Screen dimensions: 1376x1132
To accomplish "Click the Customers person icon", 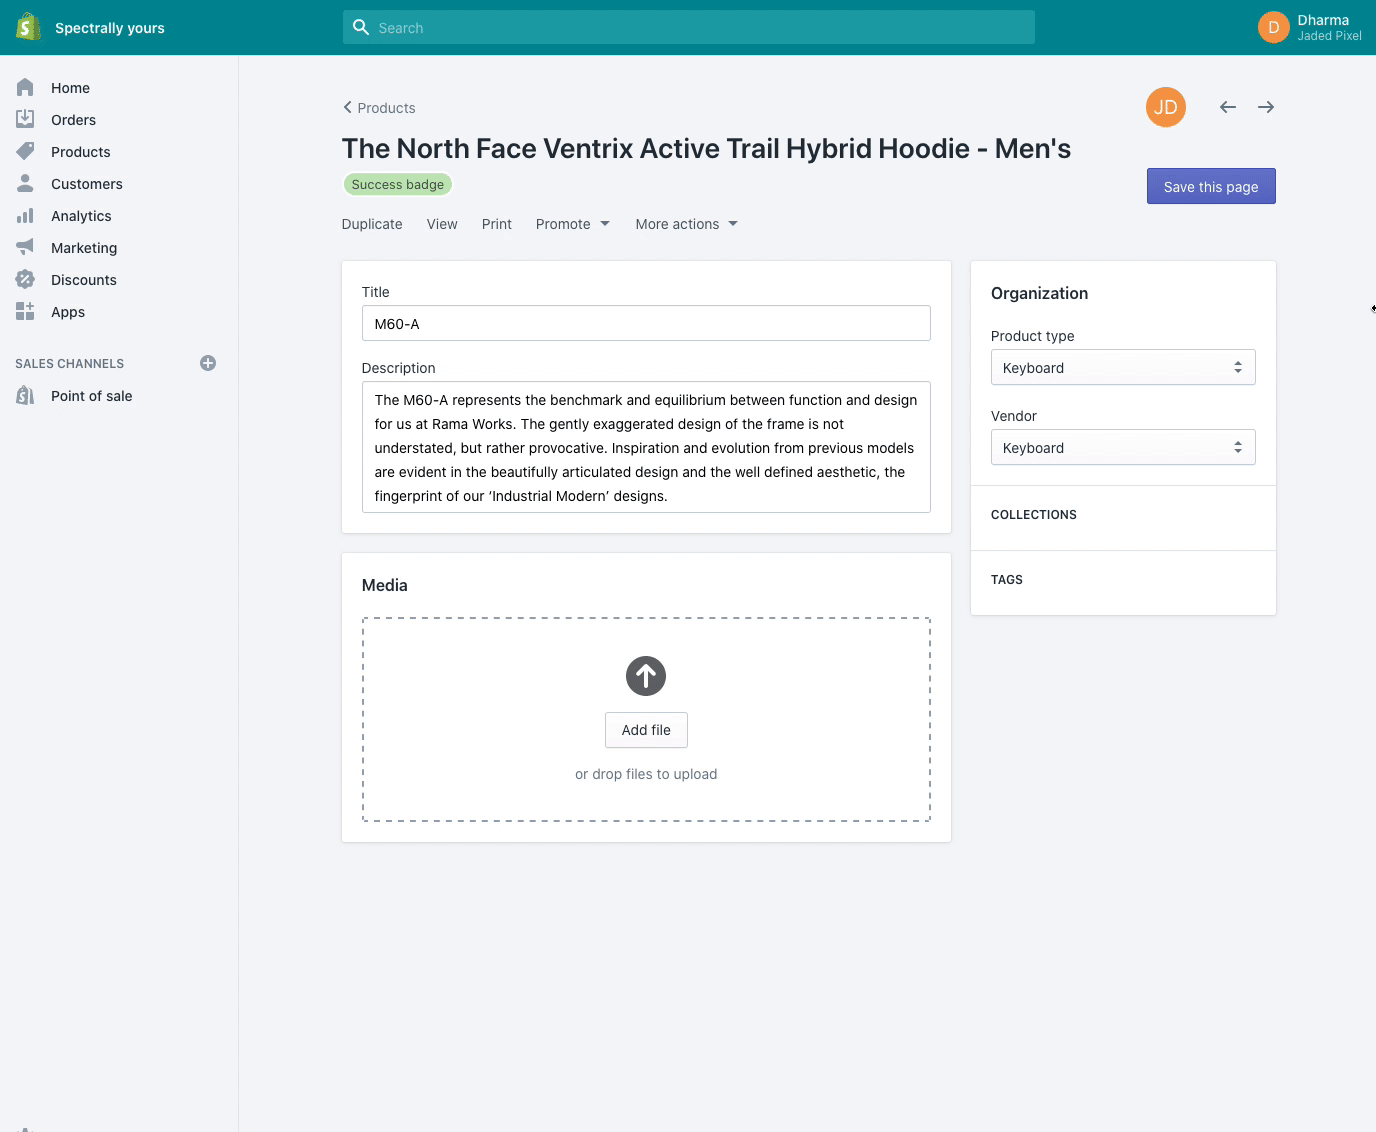I will [x=25, y=183].
